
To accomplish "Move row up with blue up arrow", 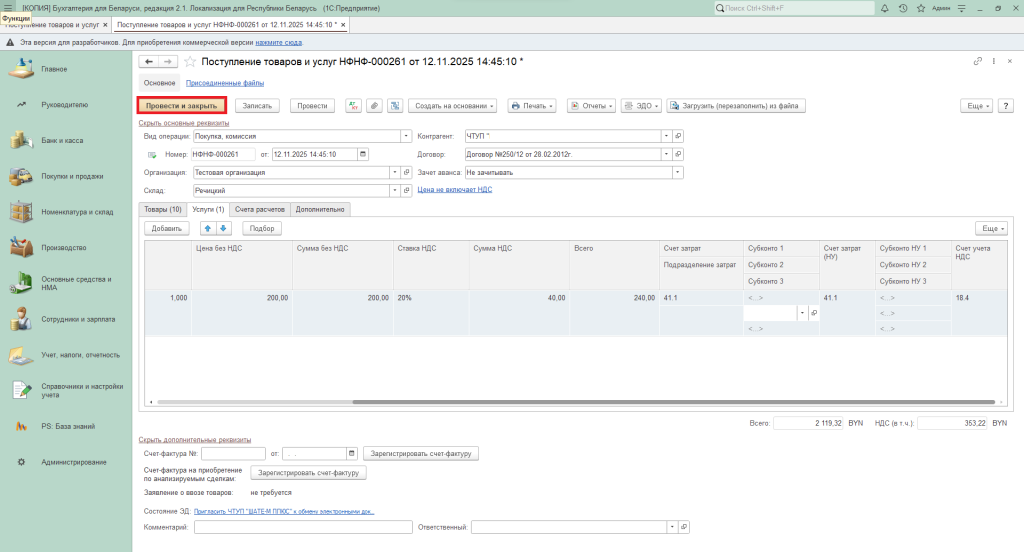I will [208, 228].
